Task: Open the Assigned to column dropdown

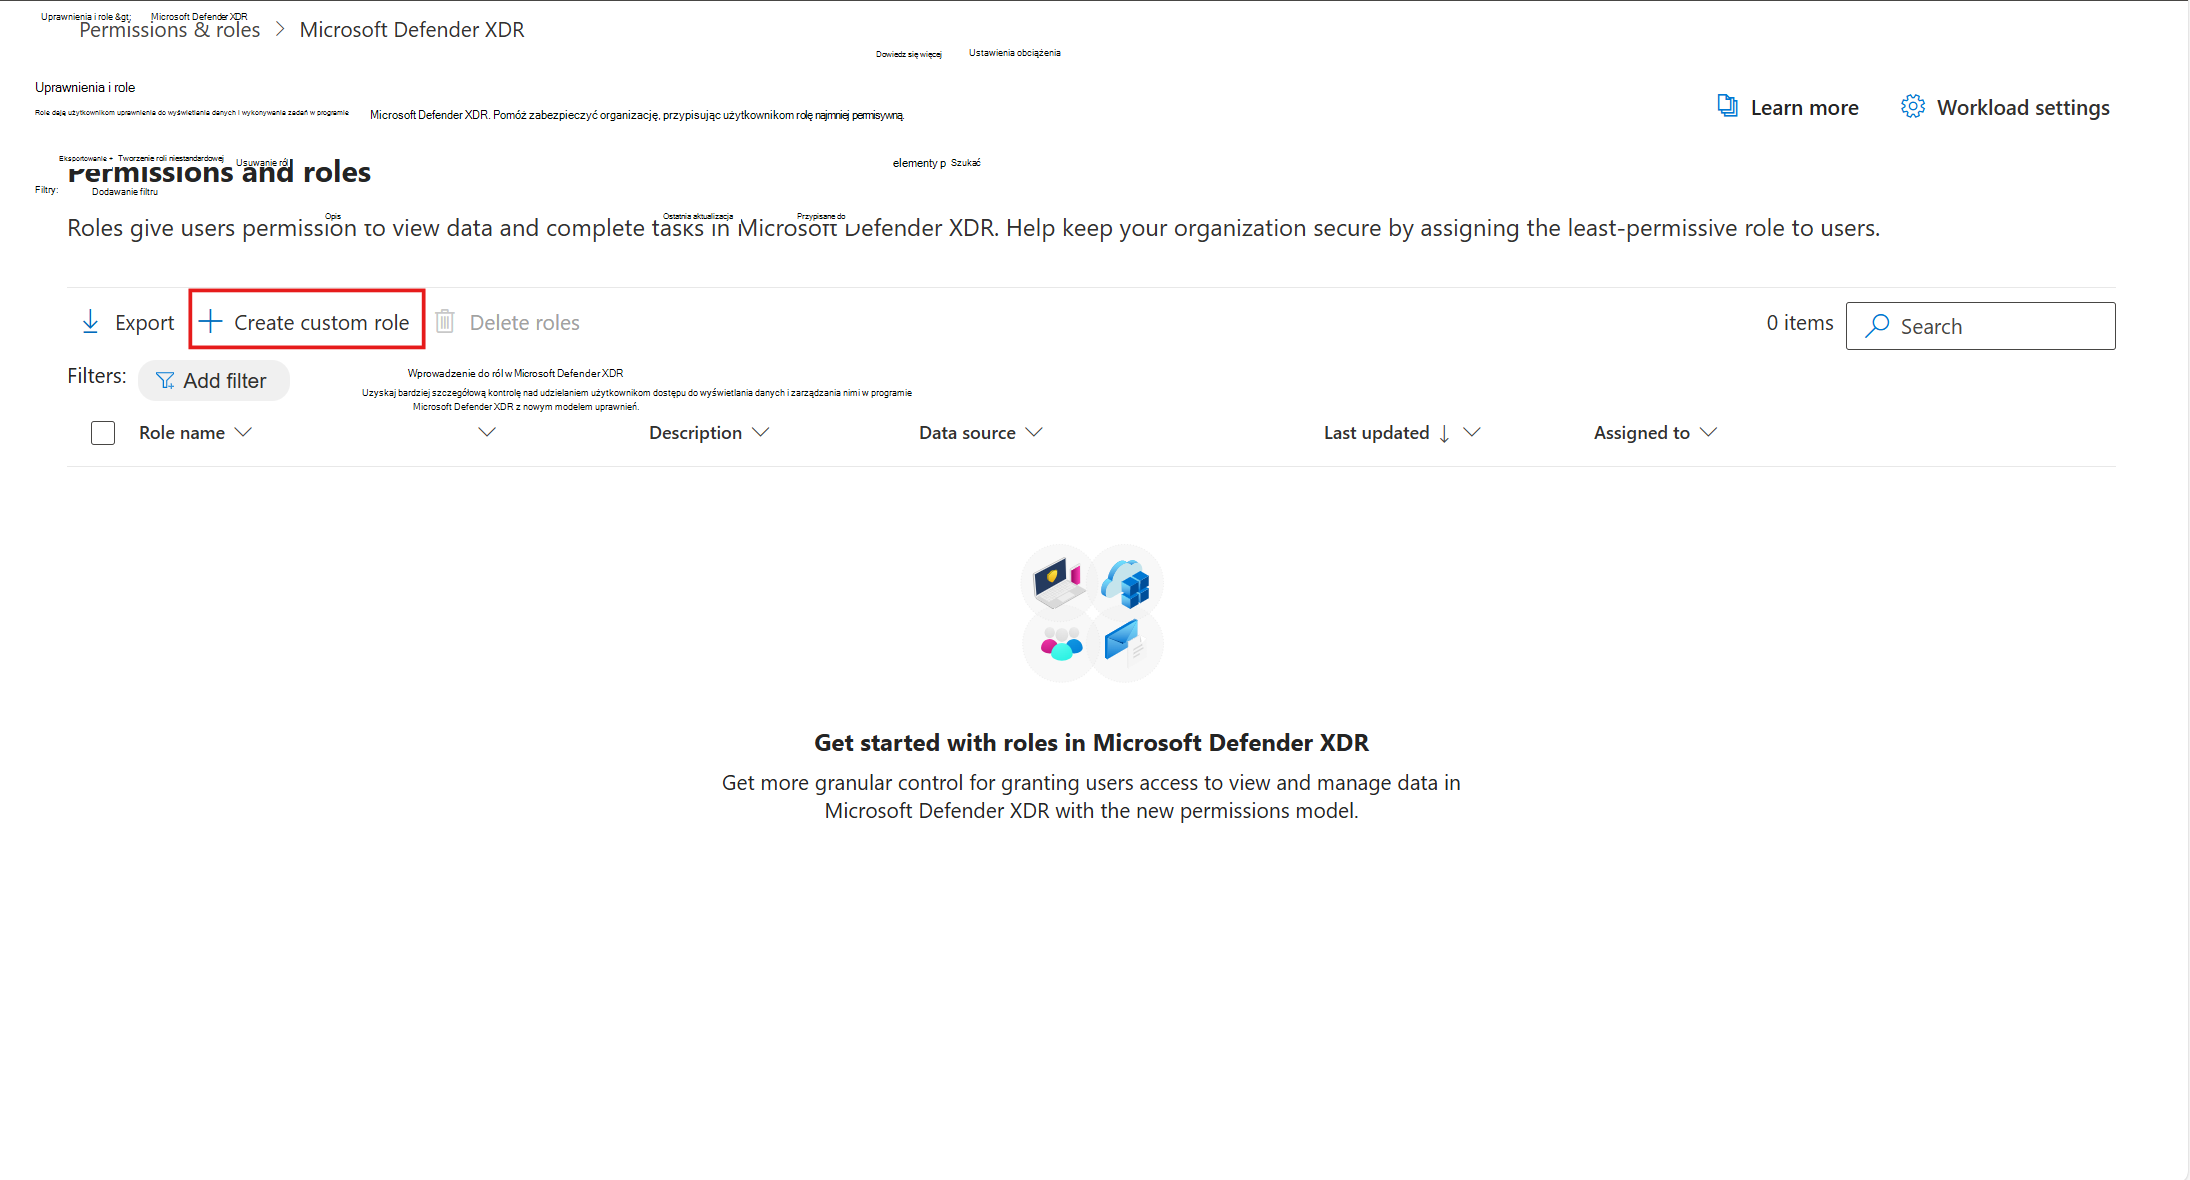Action: click(1708, 432)
